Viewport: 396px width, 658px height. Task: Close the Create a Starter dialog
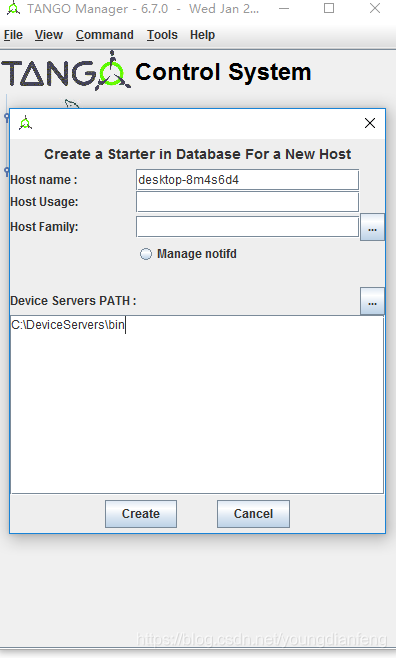coord(370,123)
